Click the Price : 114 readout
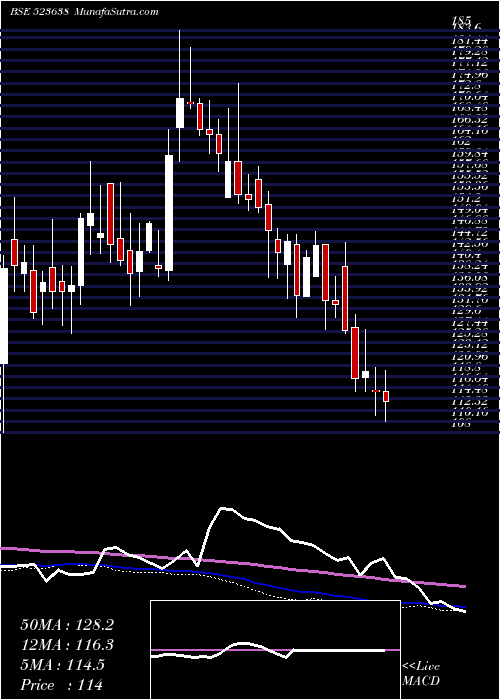This screenshot has width=500, height=700. pos(62,685)
